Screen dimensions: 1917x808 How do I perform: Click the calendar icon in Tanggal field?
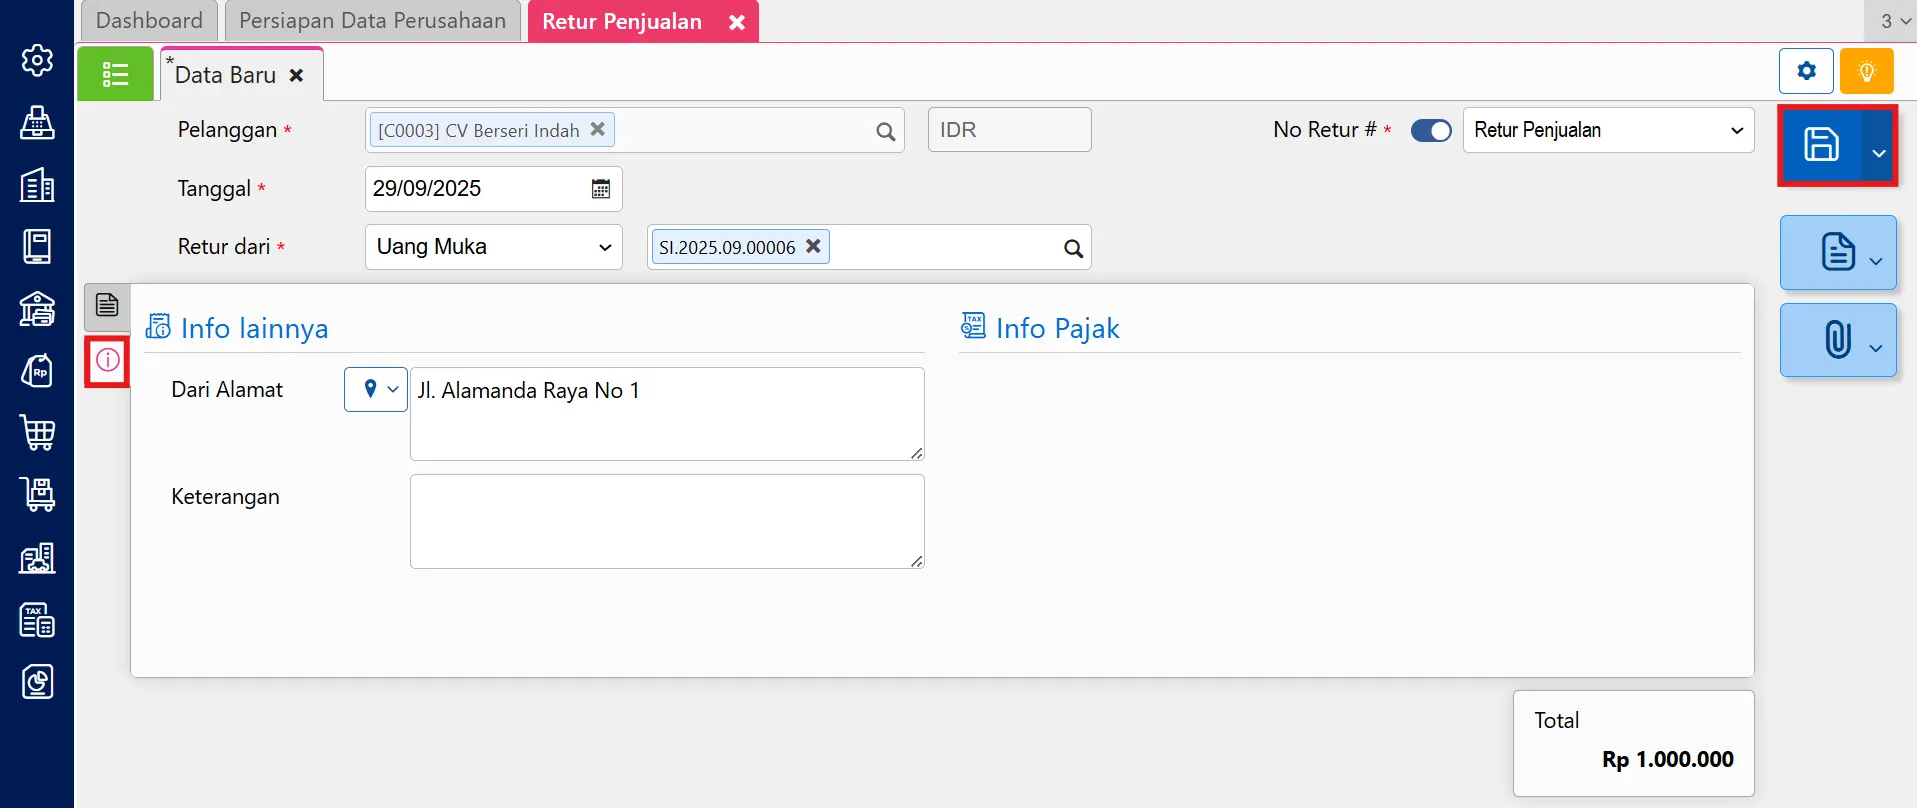click(x=600, y=189)
